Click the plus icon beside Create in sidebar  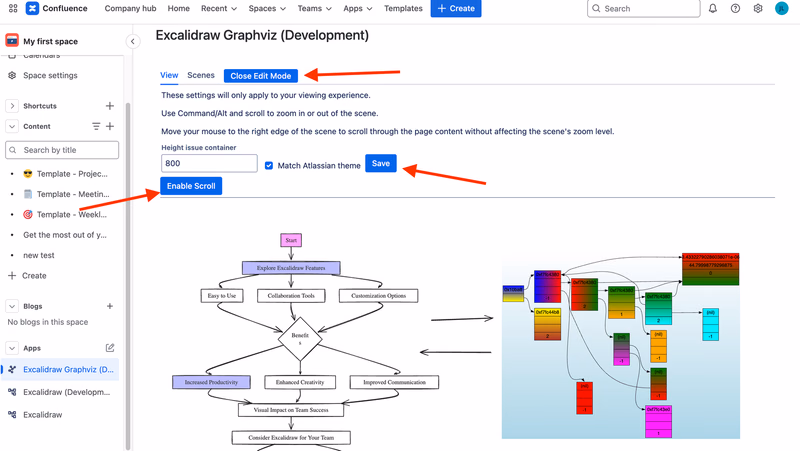pos(12,275)
